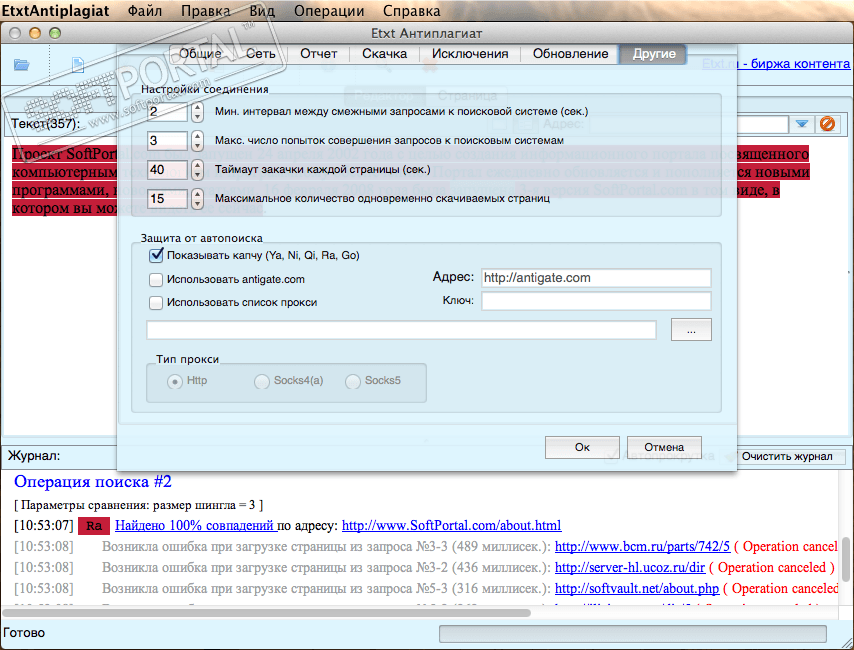The height and width of the screenshot is (650, 854).
Task: Open server-hl.ucoz.ru/dir link
Action: pyautogui.click(x=630, y=568)
